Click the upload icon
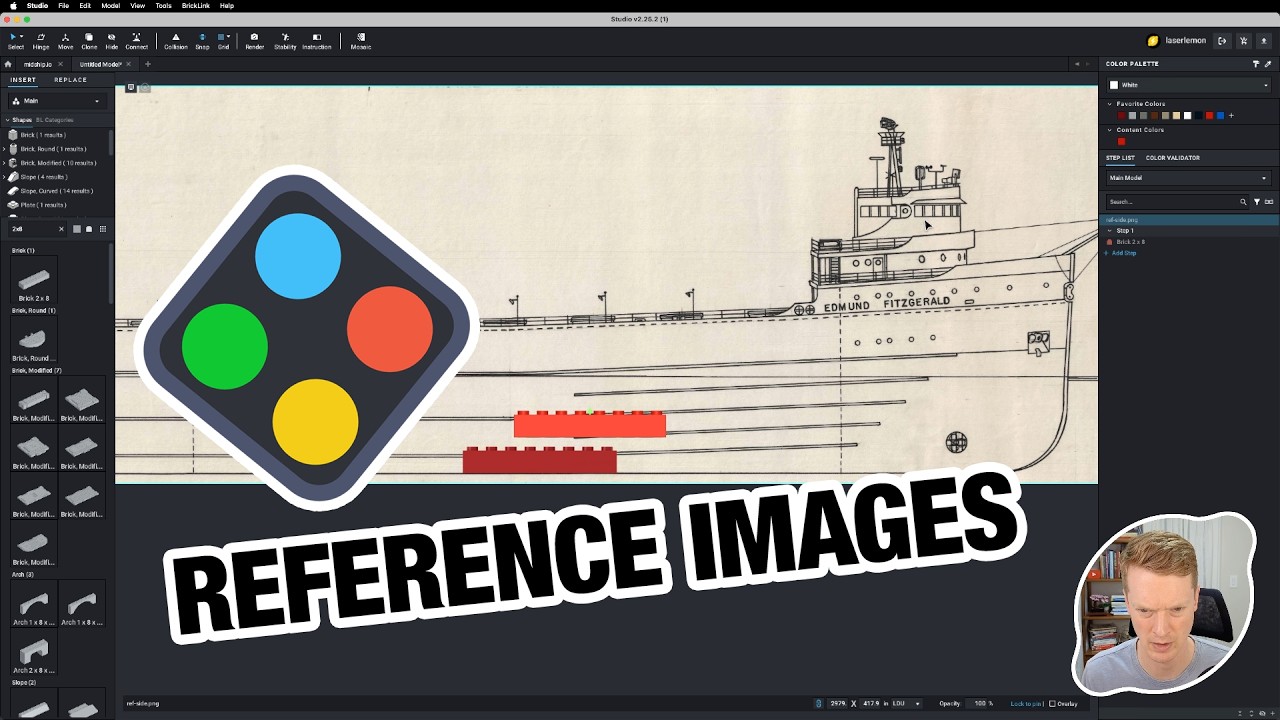Image resolution: width=1280 pixels, height=720 pixels. point(1265,41)
